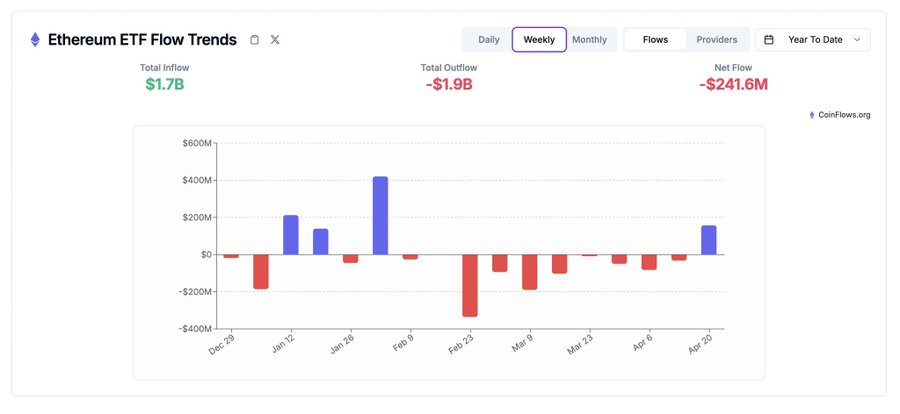Image resolution: width=900 pixels, height=414 pixels.
Task: Select the Flows tab
Action: click(656, 40)
